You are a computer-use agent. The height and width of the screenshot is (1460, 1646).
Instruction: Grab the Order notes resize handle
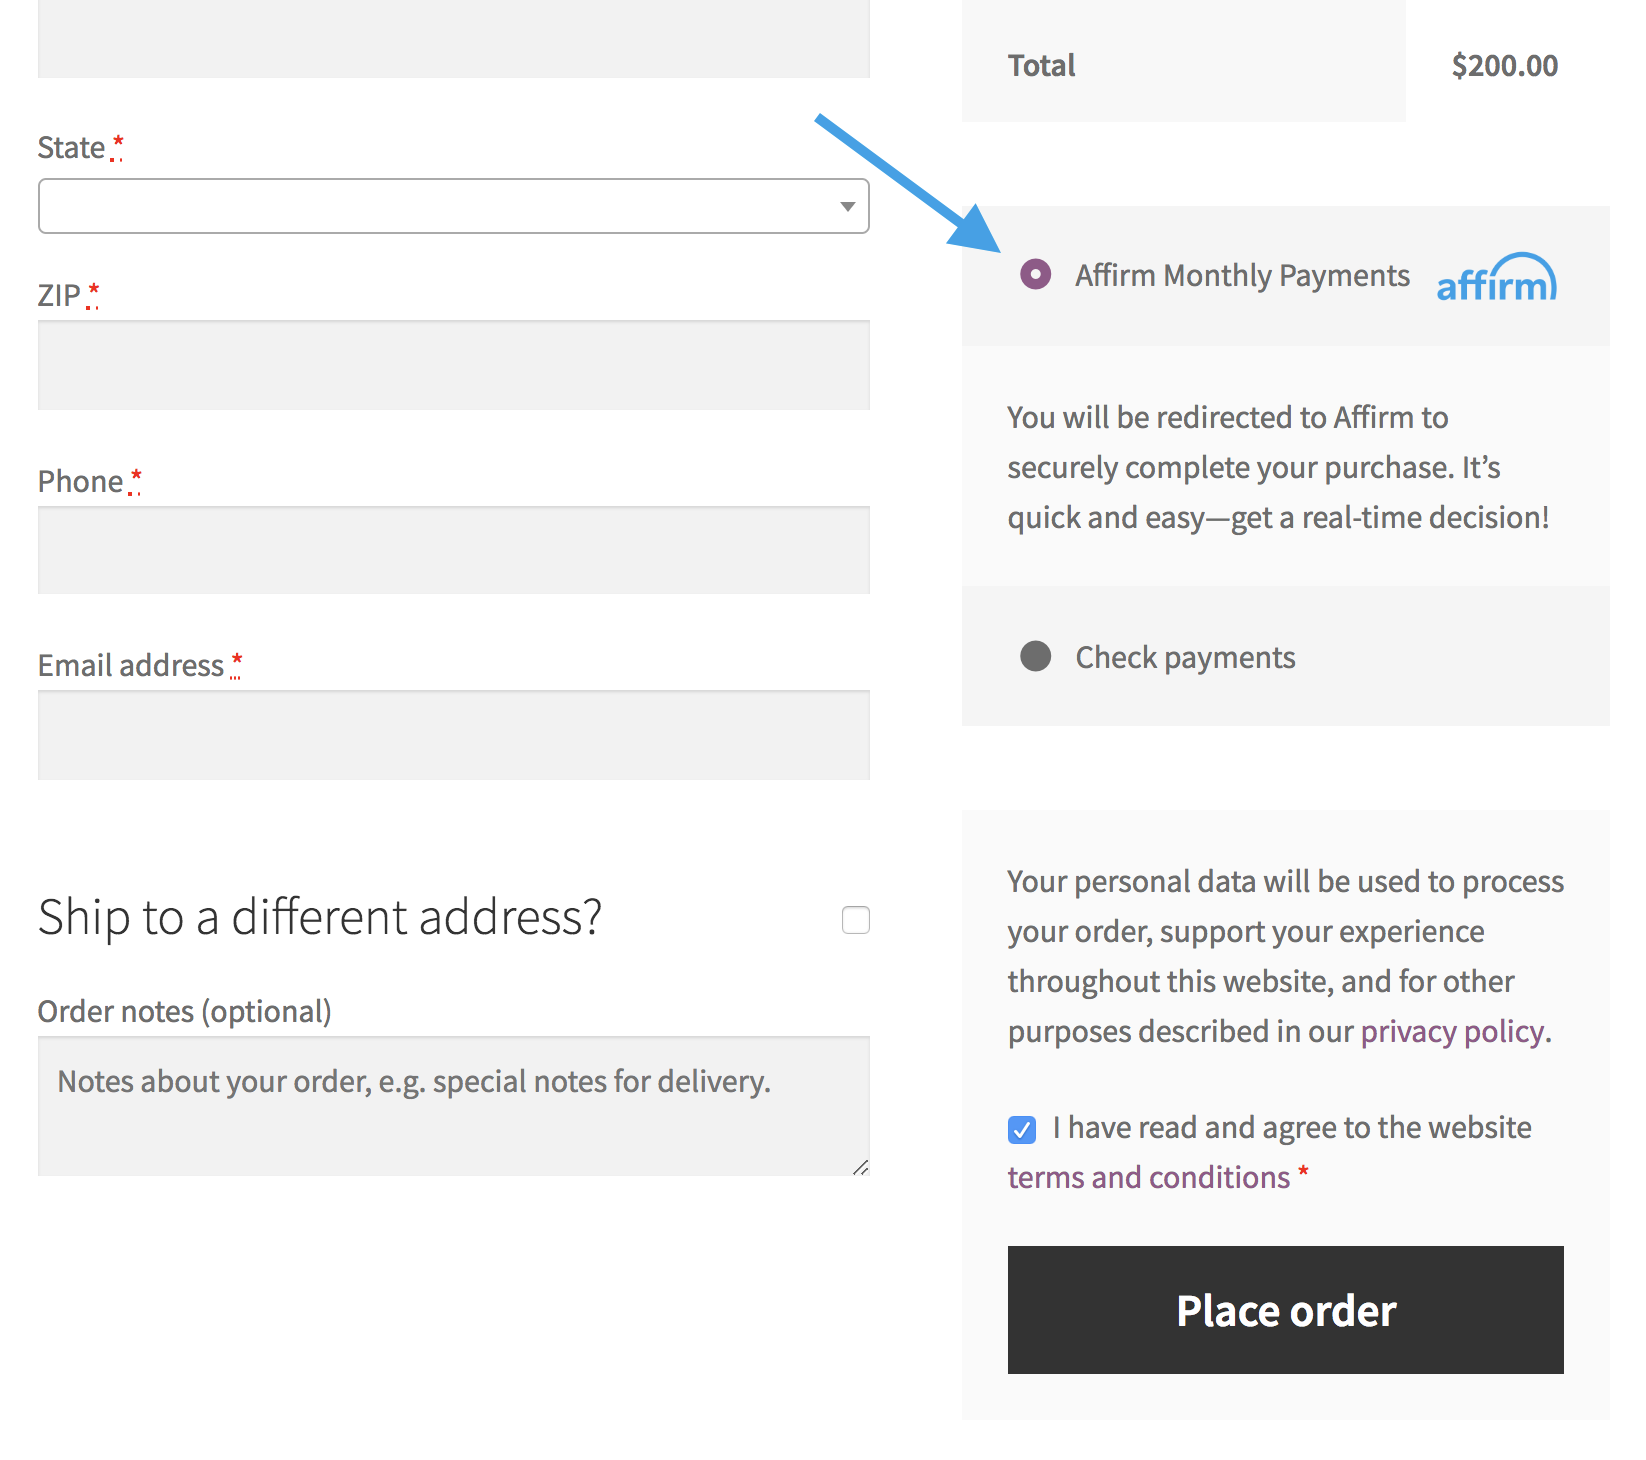point(861,1167)
